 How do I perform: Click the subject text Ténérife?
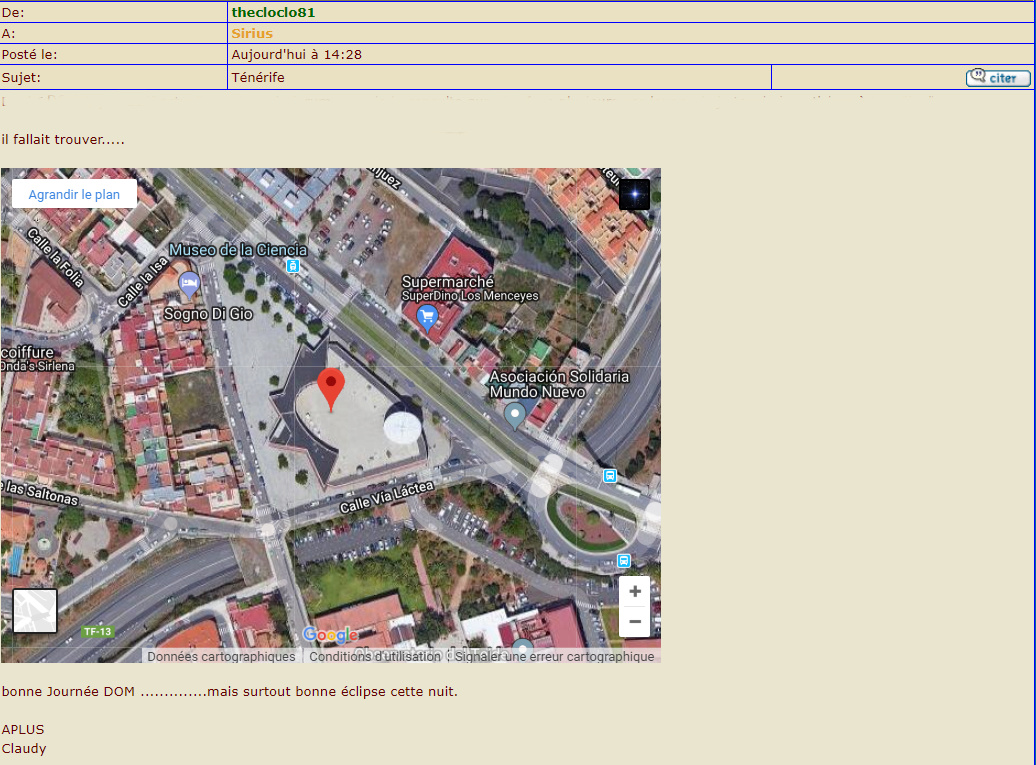[258, 77]
